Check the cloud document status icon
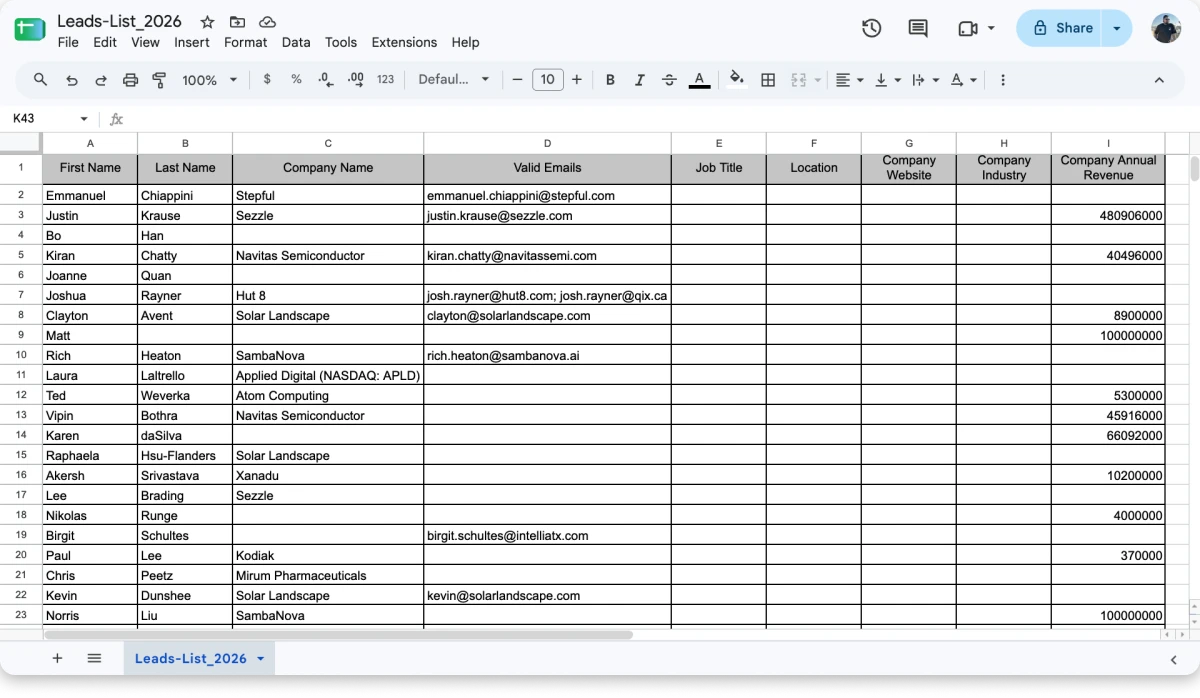 coord(267,22)
